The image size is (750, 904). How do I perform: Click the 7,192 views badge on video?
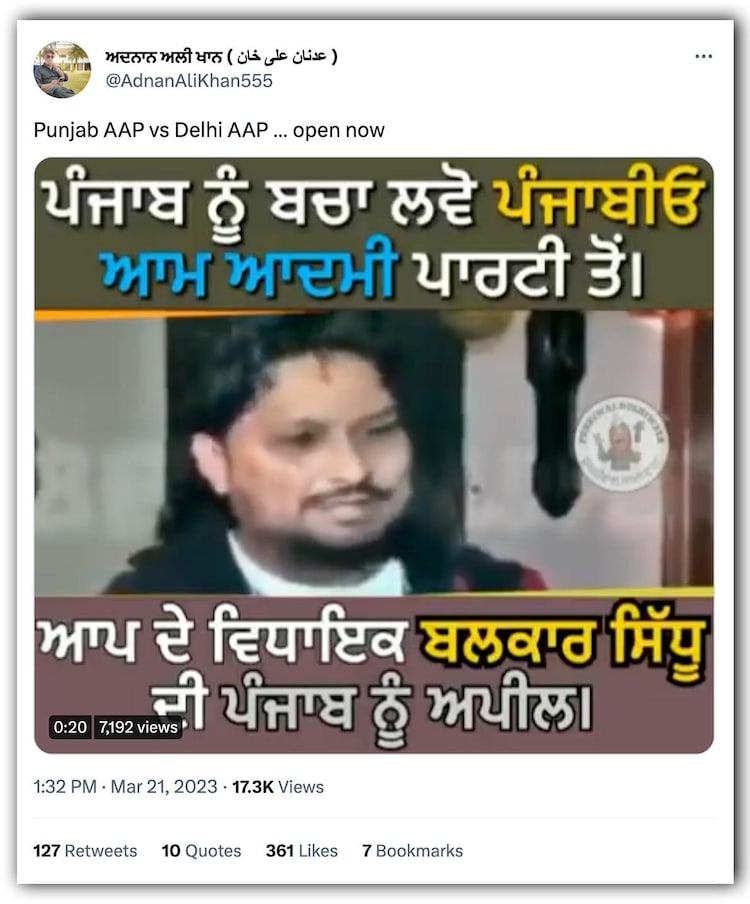[x=137, y=727]
